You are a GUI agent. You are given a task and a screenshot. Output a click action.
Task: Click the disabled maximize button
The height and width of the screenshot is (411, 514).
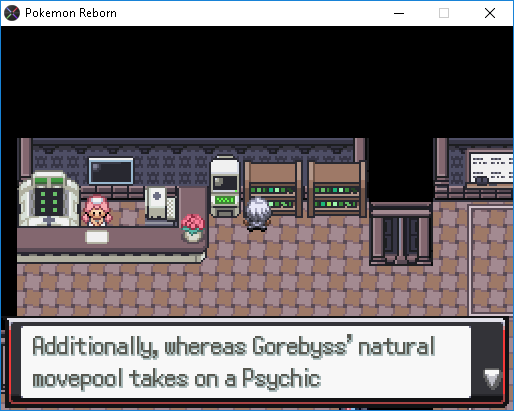click(444, 13)
